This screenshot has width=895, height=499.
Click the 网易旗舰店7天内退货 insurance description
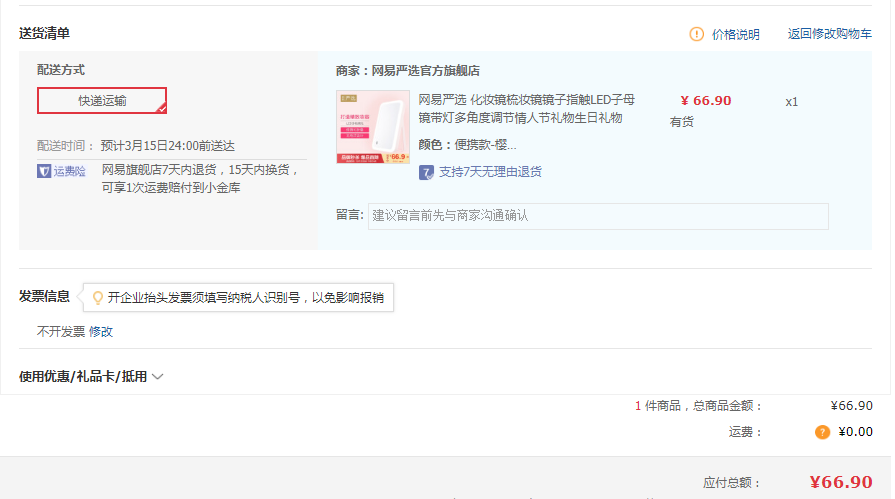[x=200, y=179]
